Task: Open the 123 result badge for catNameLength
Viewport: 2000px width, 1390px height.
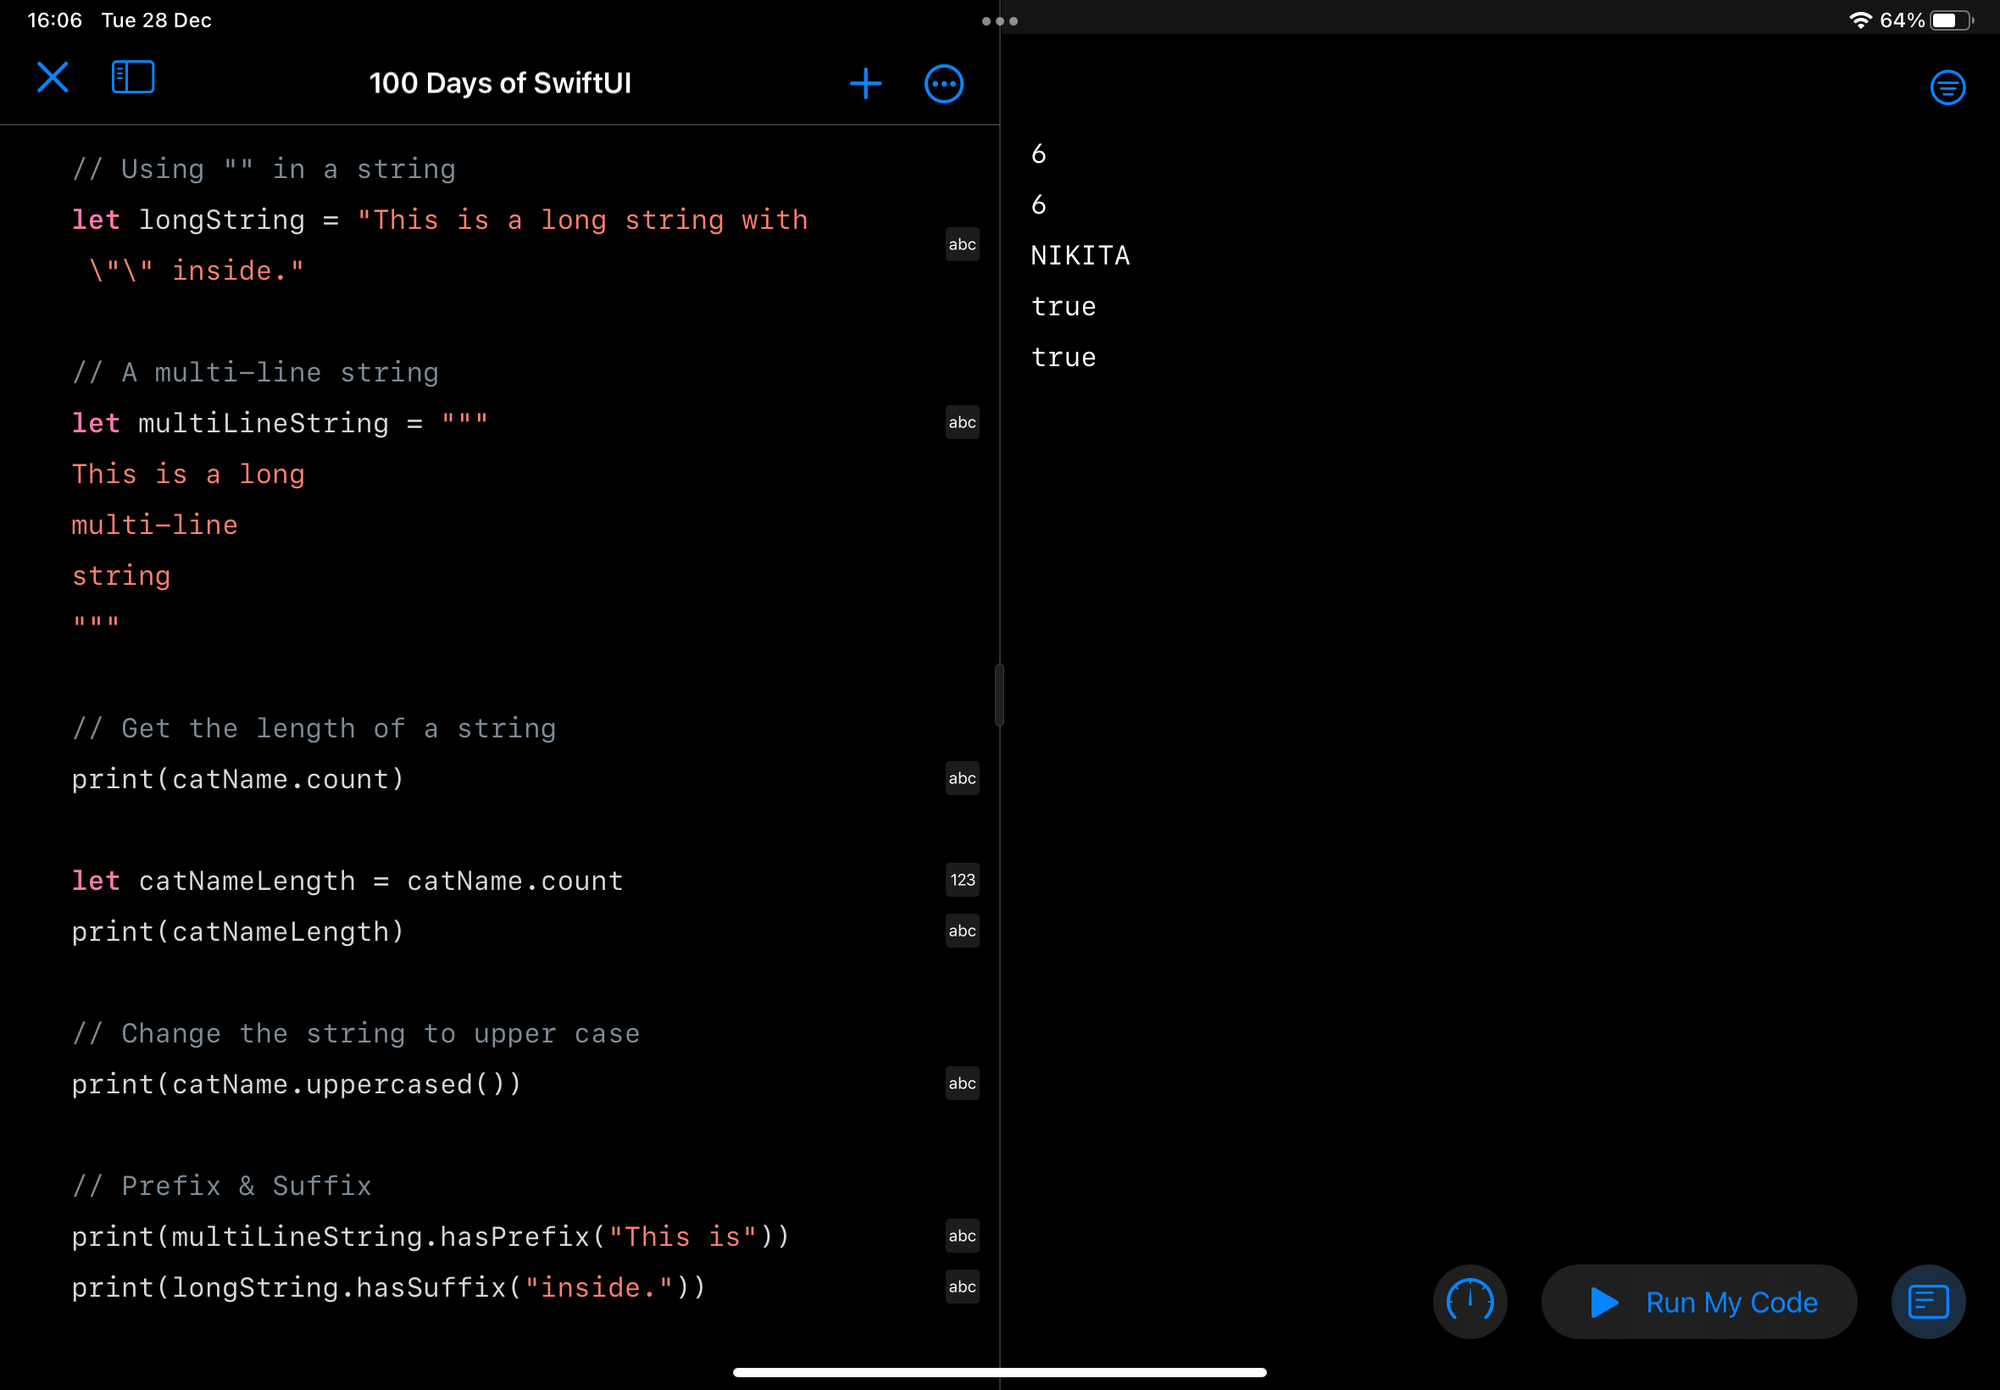Action: [x=962, y=881]
